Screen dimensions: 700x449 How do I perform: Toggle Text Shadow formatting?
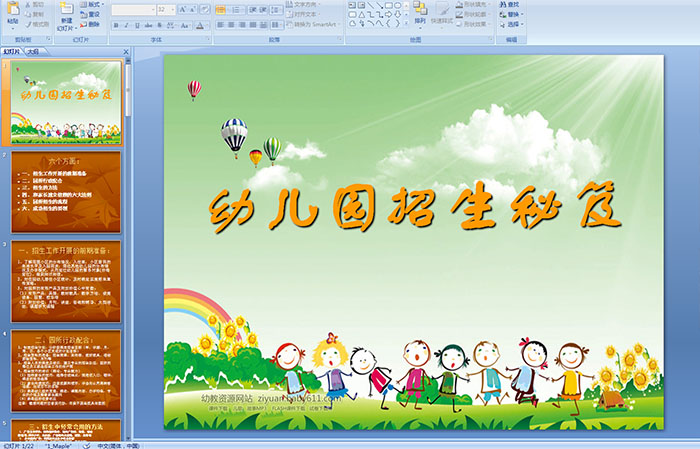(159, 25)
